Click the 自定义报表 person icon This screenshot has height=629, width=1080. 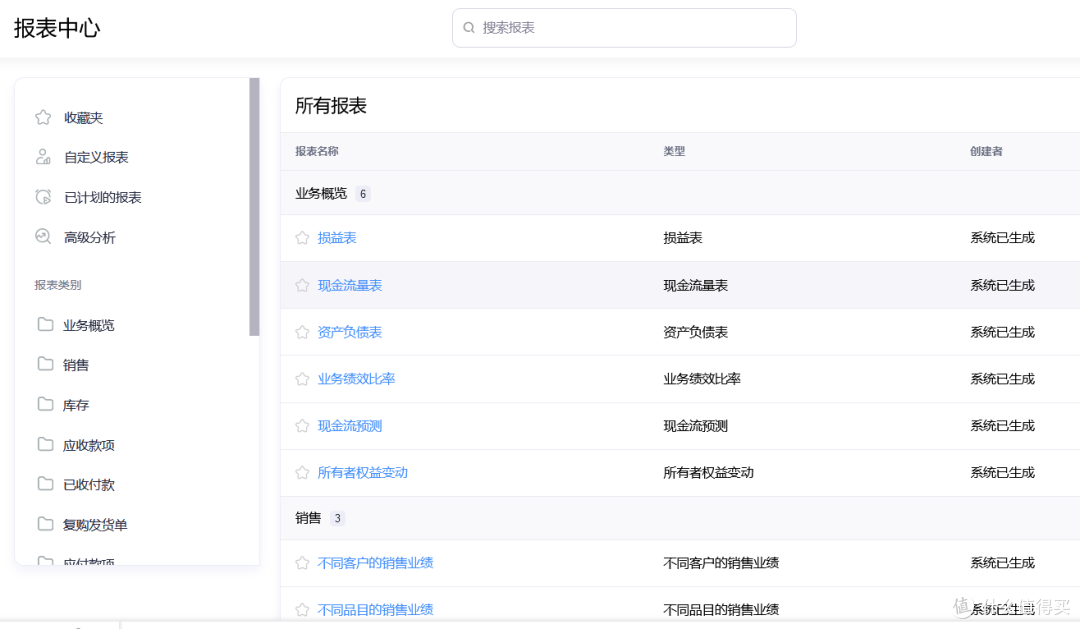click(43, 157)
